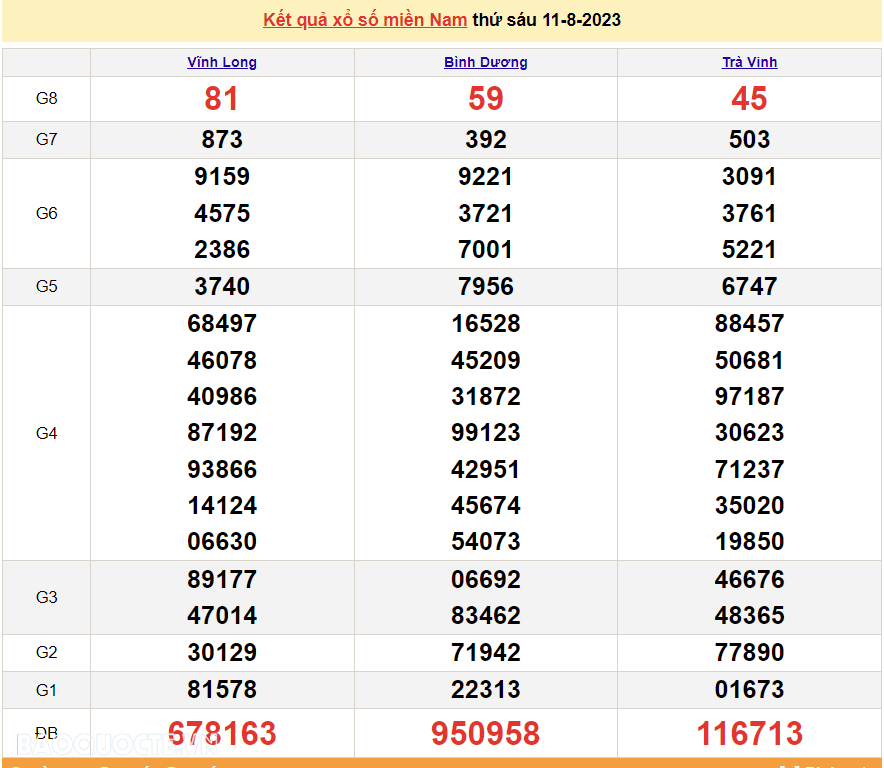Click Vĩnh Long special prize number 678163

pyautogui.click(x=222, y=733)
